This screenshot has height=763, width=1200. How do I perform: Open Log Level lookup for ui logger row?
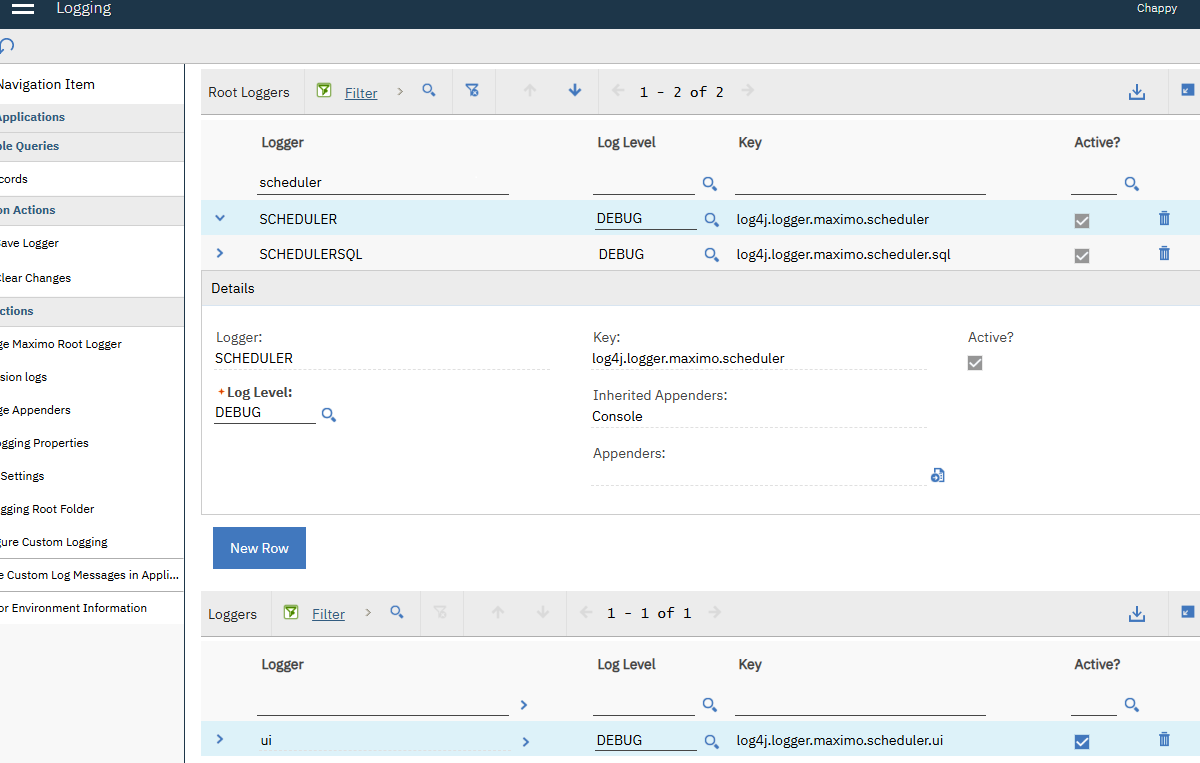point(712,742)
